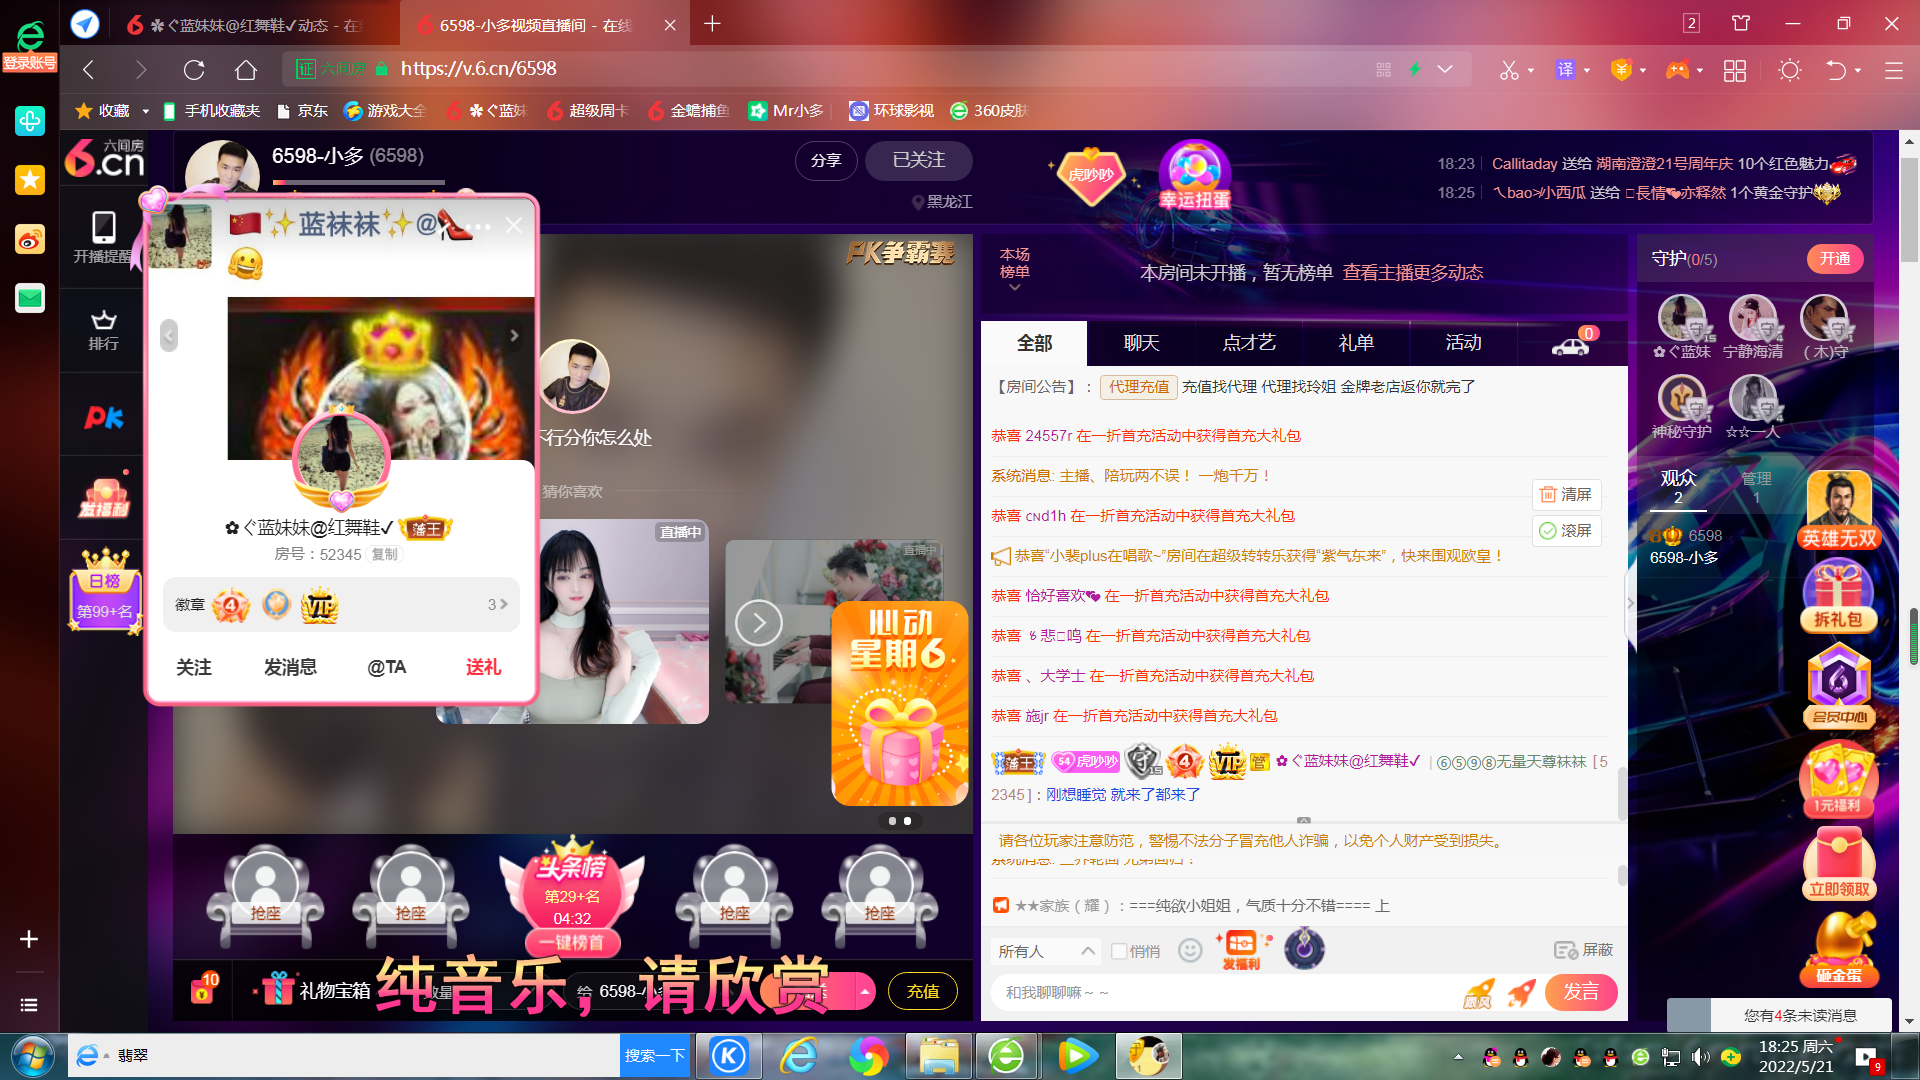Click the browser scissors screenshot tool
Image resolution: width=1920 pixels, height=1080 pixels.
[x=1508, y=70]
